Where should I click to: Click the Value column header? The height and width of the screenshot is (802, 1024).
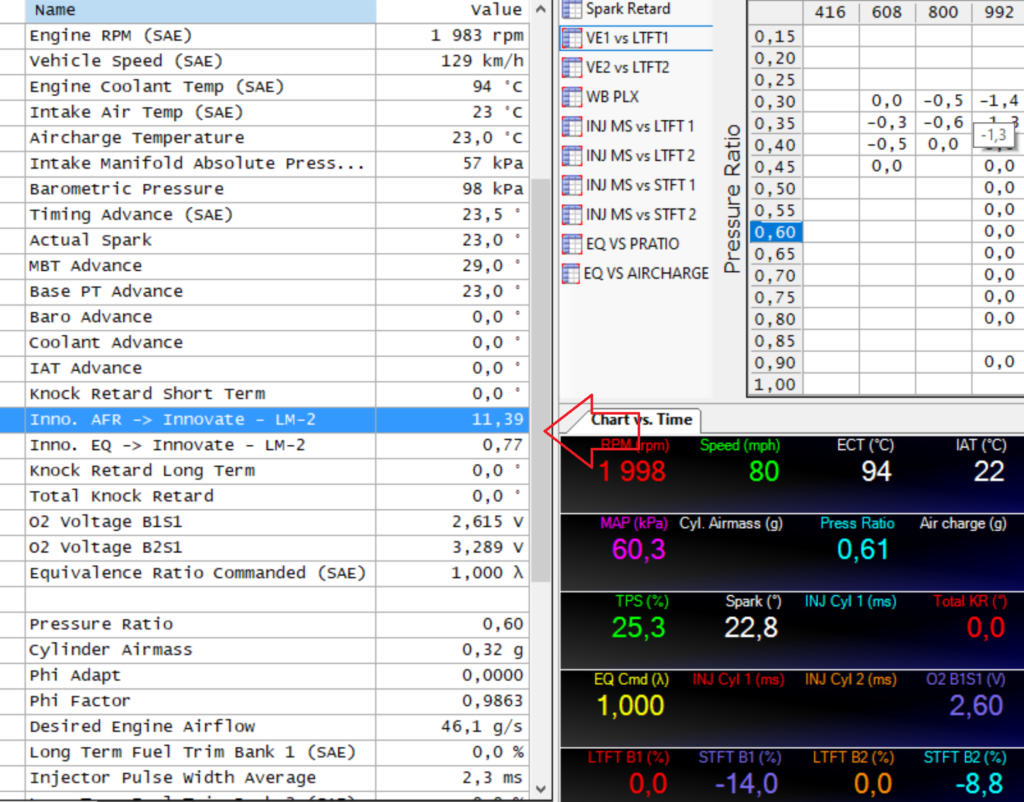[496, 10]
